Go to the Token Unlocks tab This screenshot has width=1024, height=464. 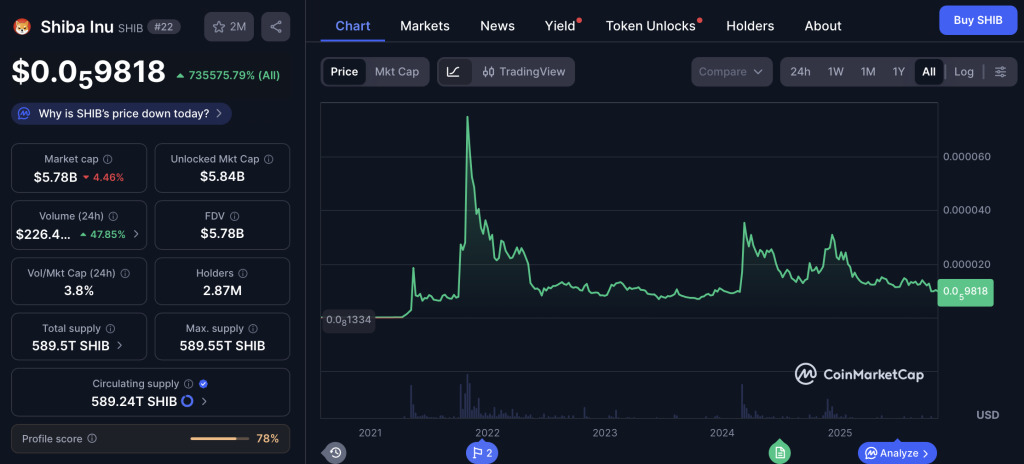pos(650,26)
